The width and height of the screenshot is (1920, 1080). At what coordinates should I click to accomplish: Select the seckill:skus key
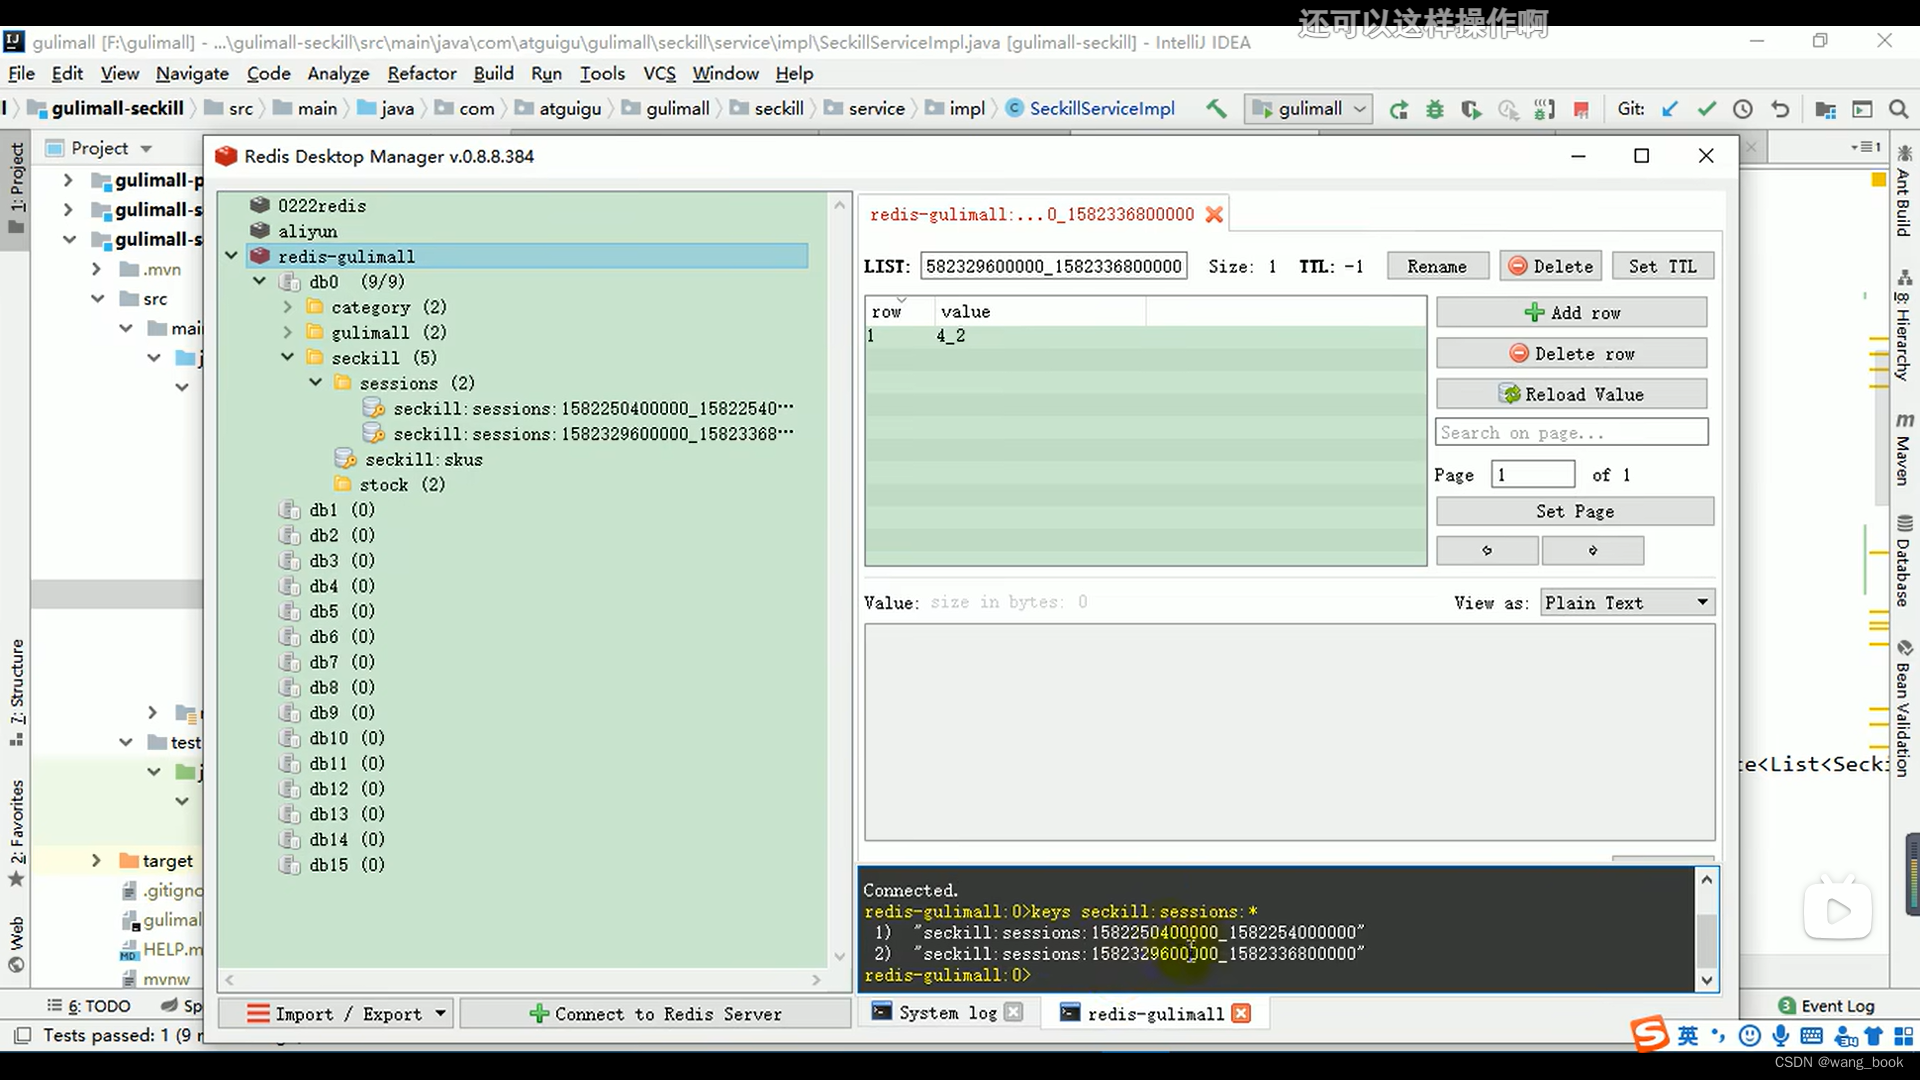click(423, 459)
